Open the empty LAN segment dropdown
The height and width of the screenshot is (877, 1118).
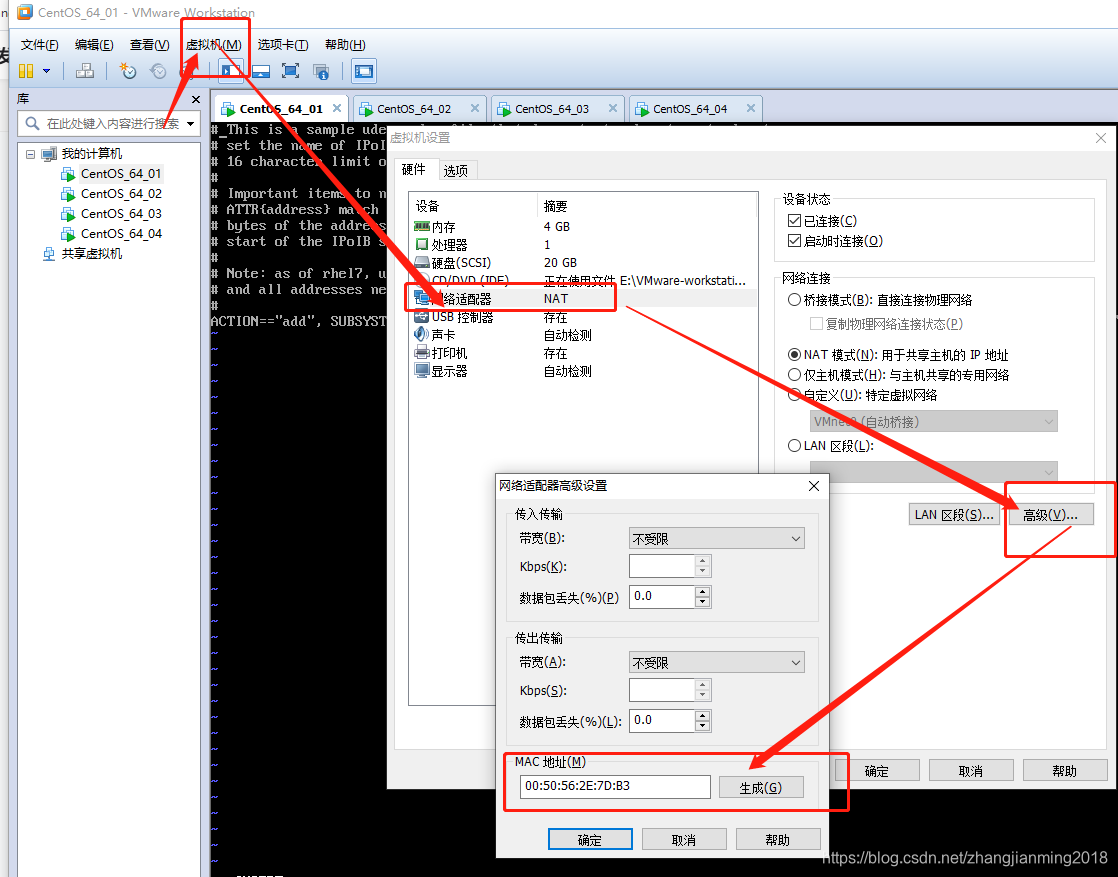point(933,472)
